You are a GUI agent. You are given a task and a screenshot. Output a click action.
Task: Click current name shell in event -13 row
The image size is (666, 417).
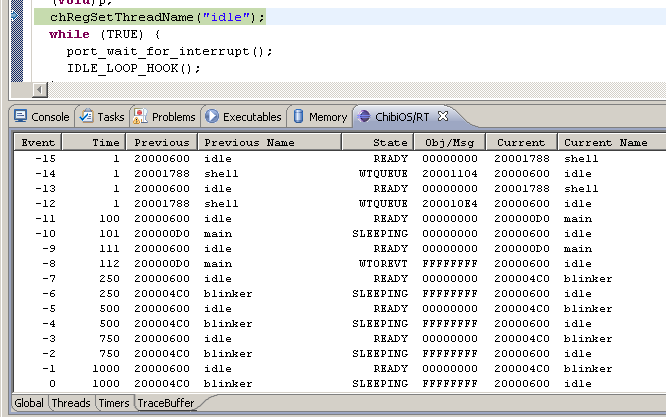(x=581, y=189)
